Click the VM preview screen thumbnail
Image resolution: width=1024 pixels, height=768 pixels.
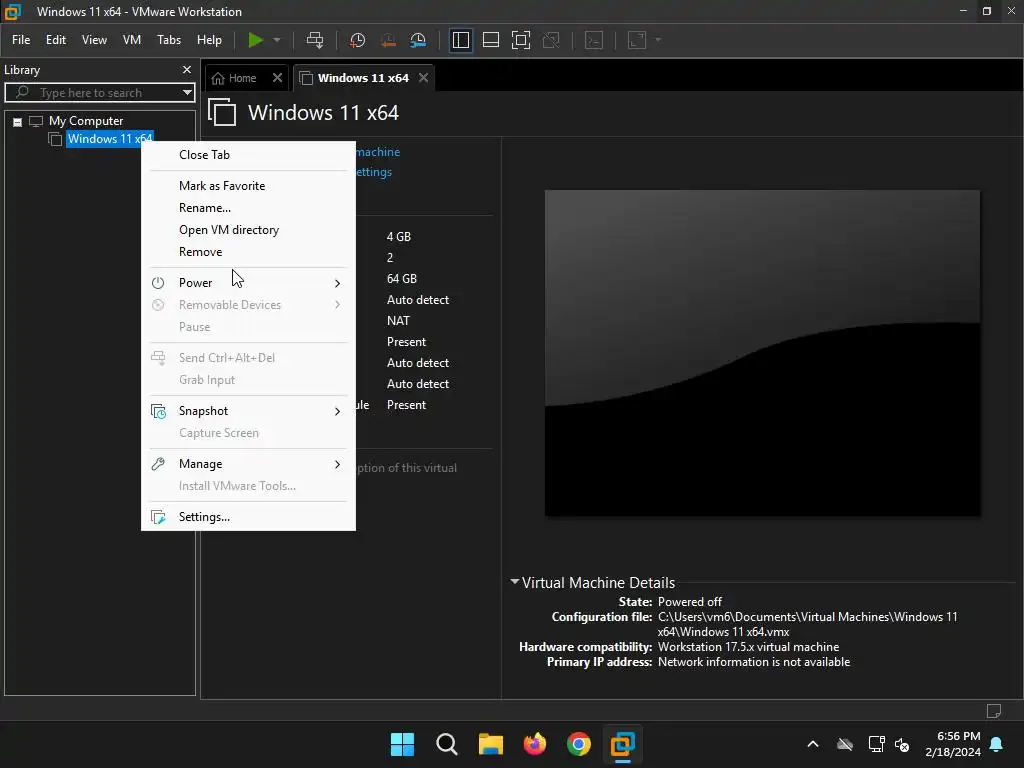(x=762, y=353)
